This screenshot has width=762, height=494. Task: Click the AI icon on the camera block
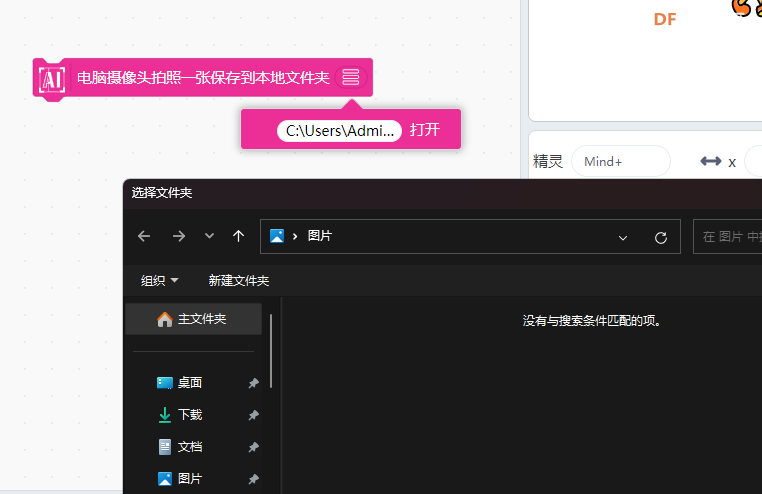click(x=52, y=79)
